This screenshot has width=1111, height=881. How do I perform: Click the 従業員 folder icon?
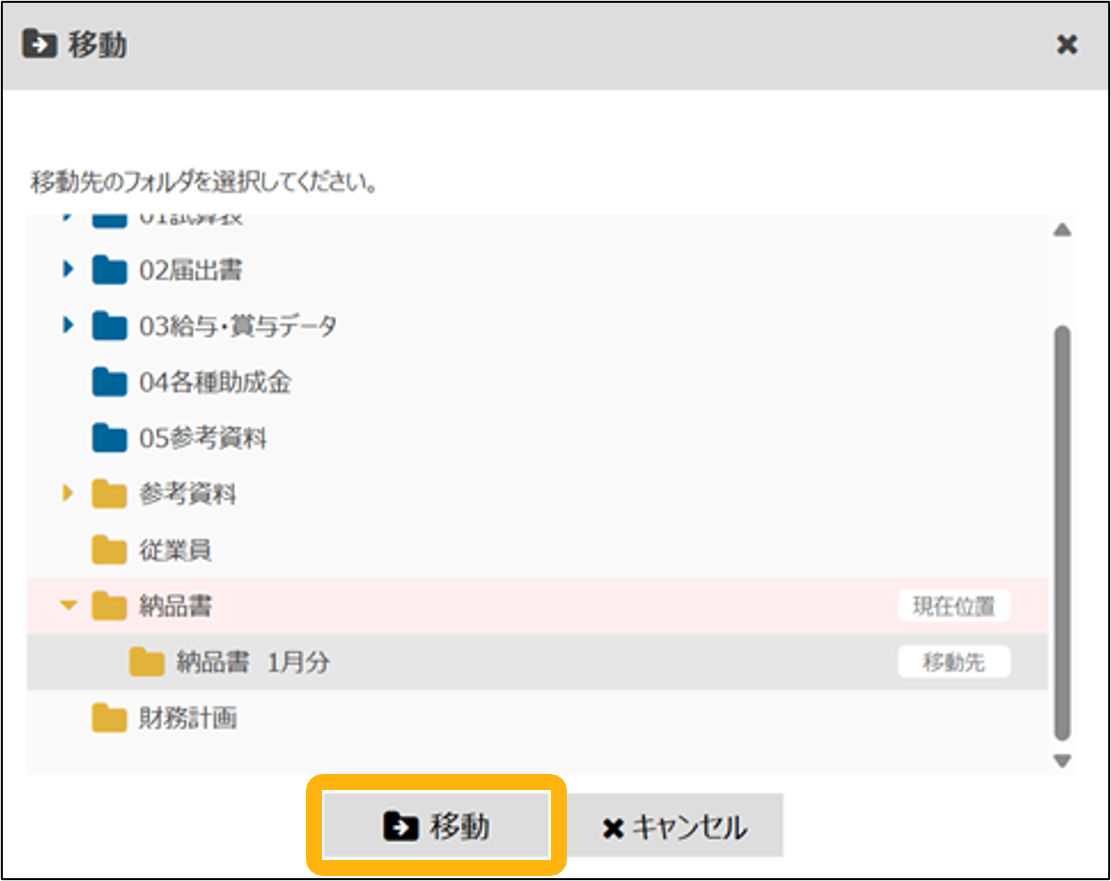[109, 550]
